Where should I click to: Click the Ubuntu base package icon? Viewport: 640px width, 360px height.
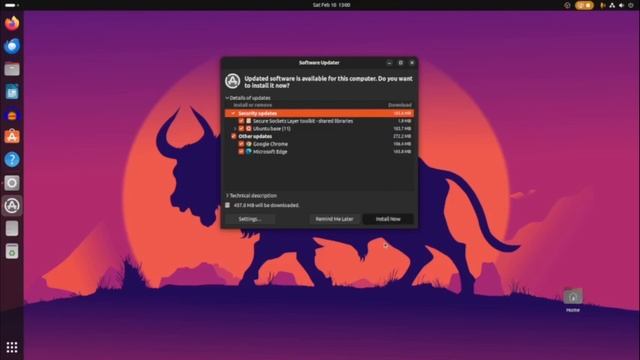click(x=249, y=129)
